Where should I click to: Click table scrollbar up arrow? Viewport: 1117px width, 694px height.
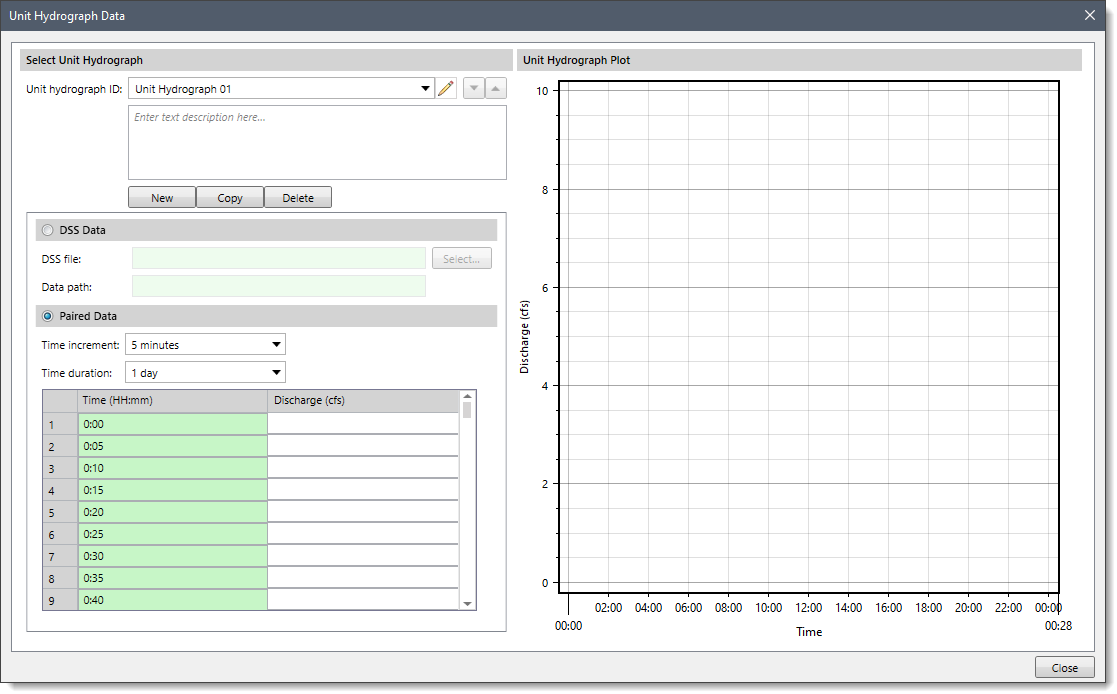coord(467,396)
